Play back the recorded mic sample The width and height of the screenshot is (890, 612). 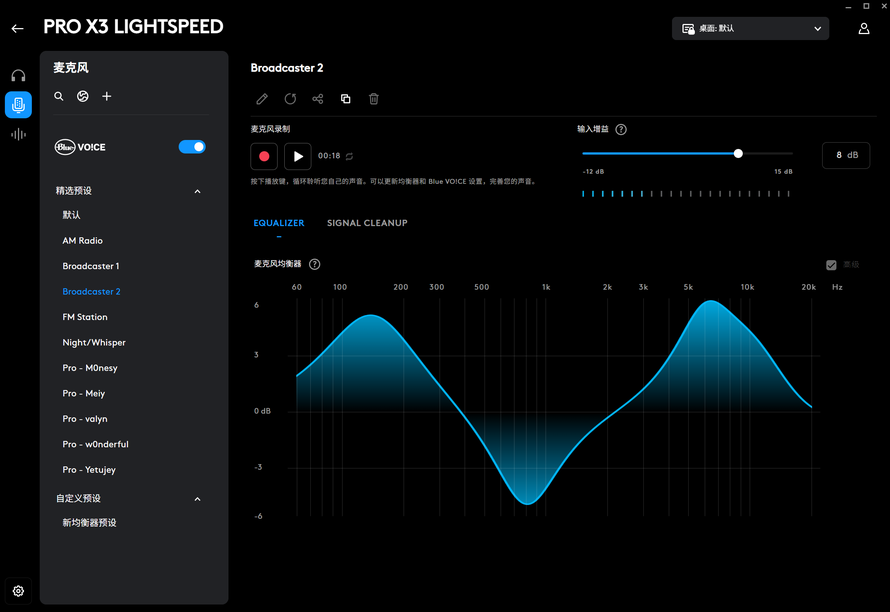point(297,156)
